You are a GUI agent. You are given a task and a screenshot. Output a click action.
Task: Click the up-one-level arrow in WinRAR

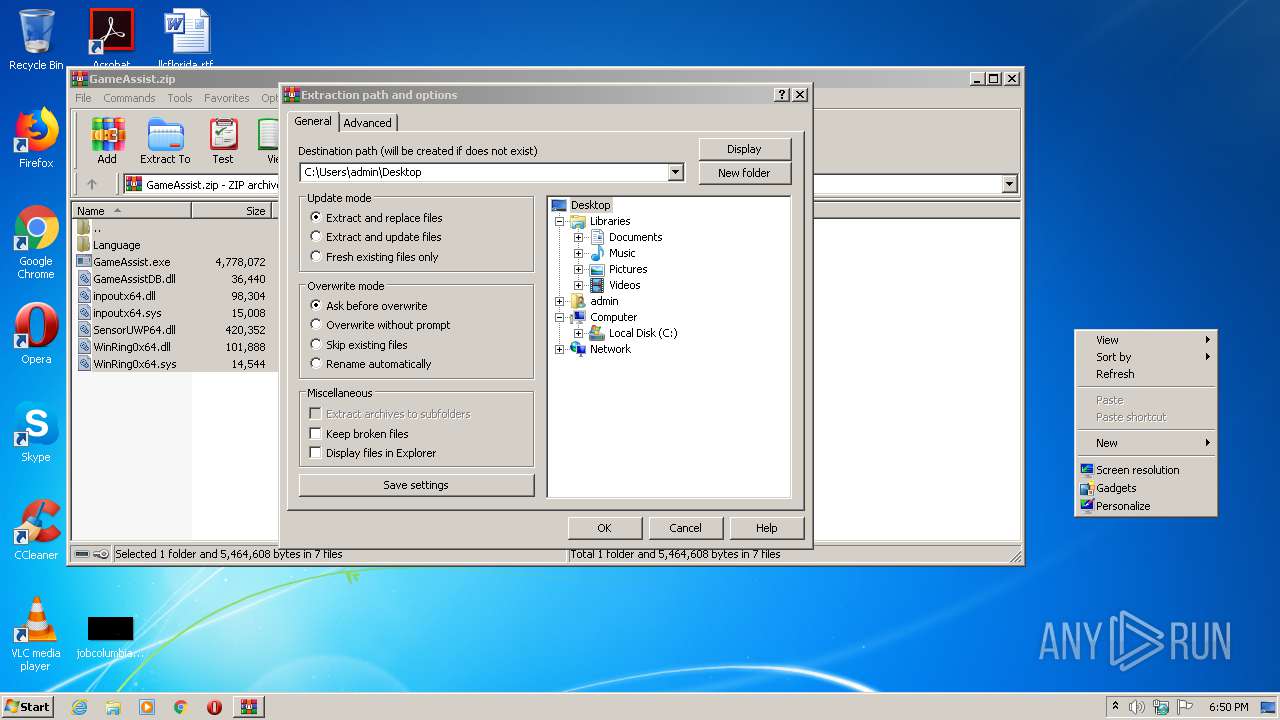[92, 184]
